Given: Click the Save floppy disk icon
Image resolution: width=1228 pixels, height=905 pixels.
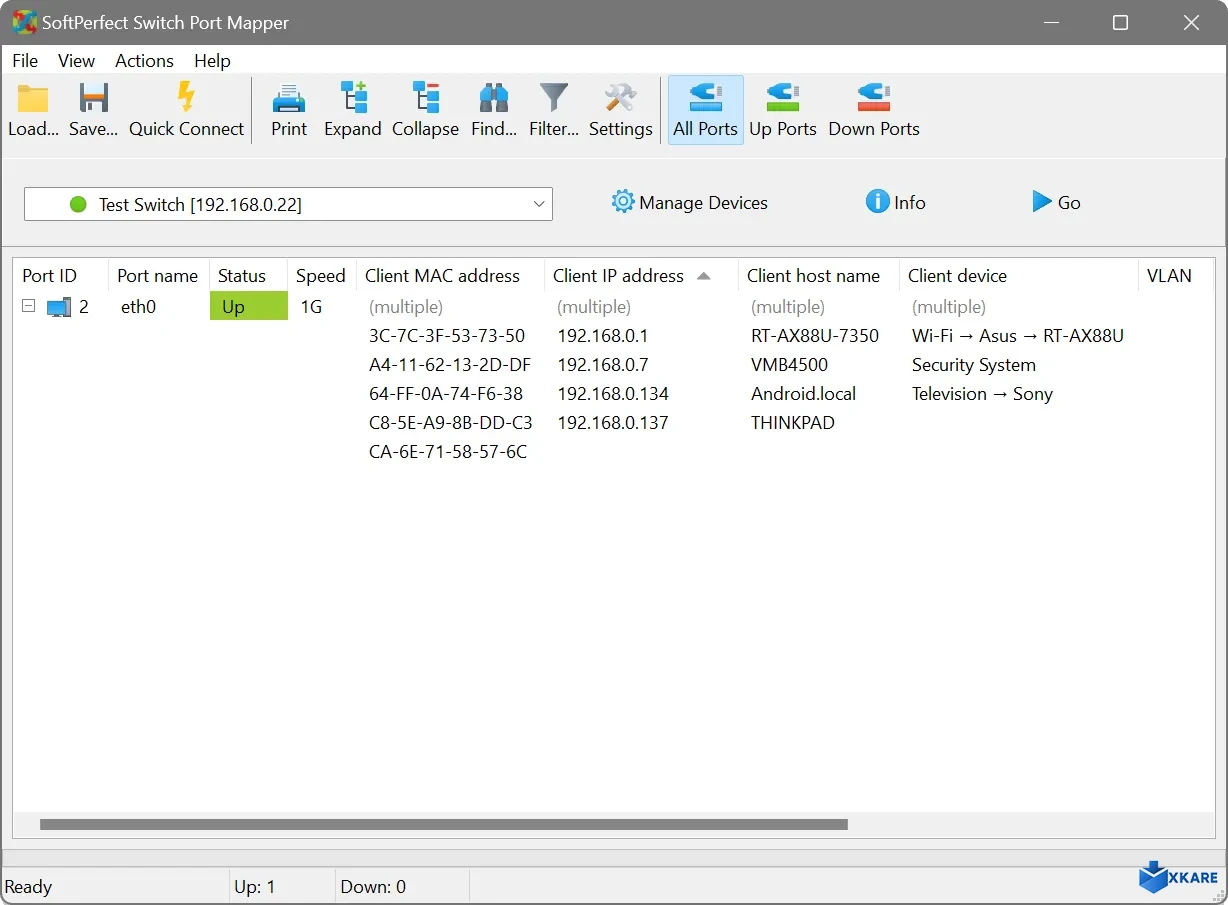Looking at the screenshot, I should point(93,98).
